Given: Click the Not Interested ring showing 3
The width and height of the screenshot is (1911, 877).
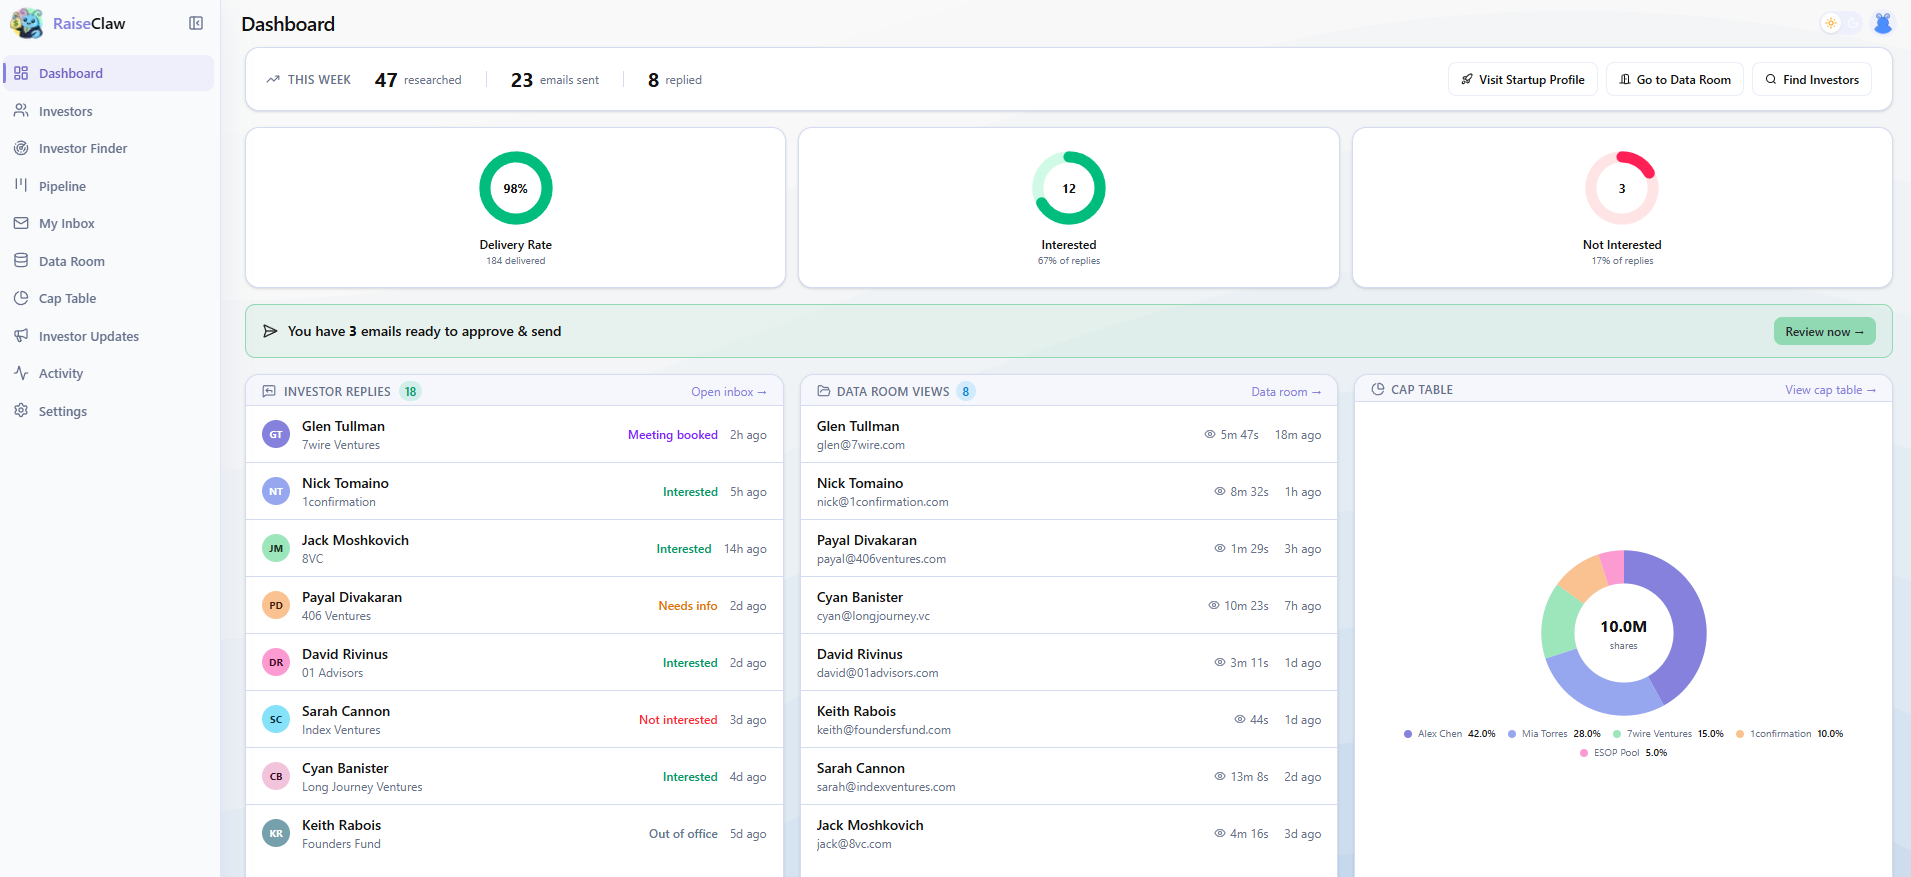Looking at the screenshot, I should tap(1622, 188).
